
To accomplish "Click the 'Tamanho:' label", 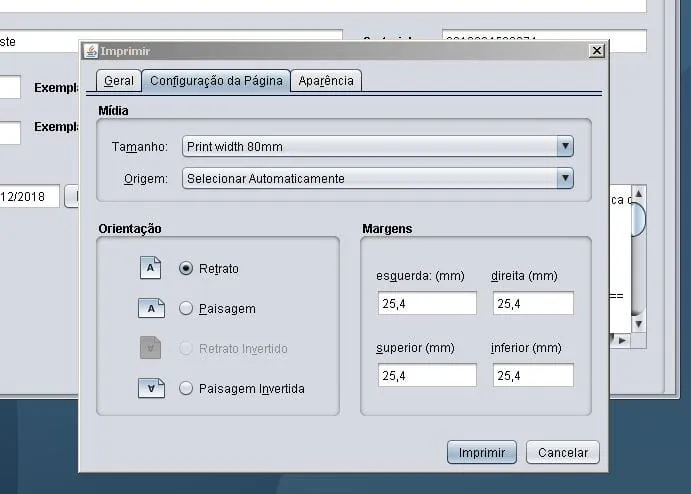I will pos(140,147).
